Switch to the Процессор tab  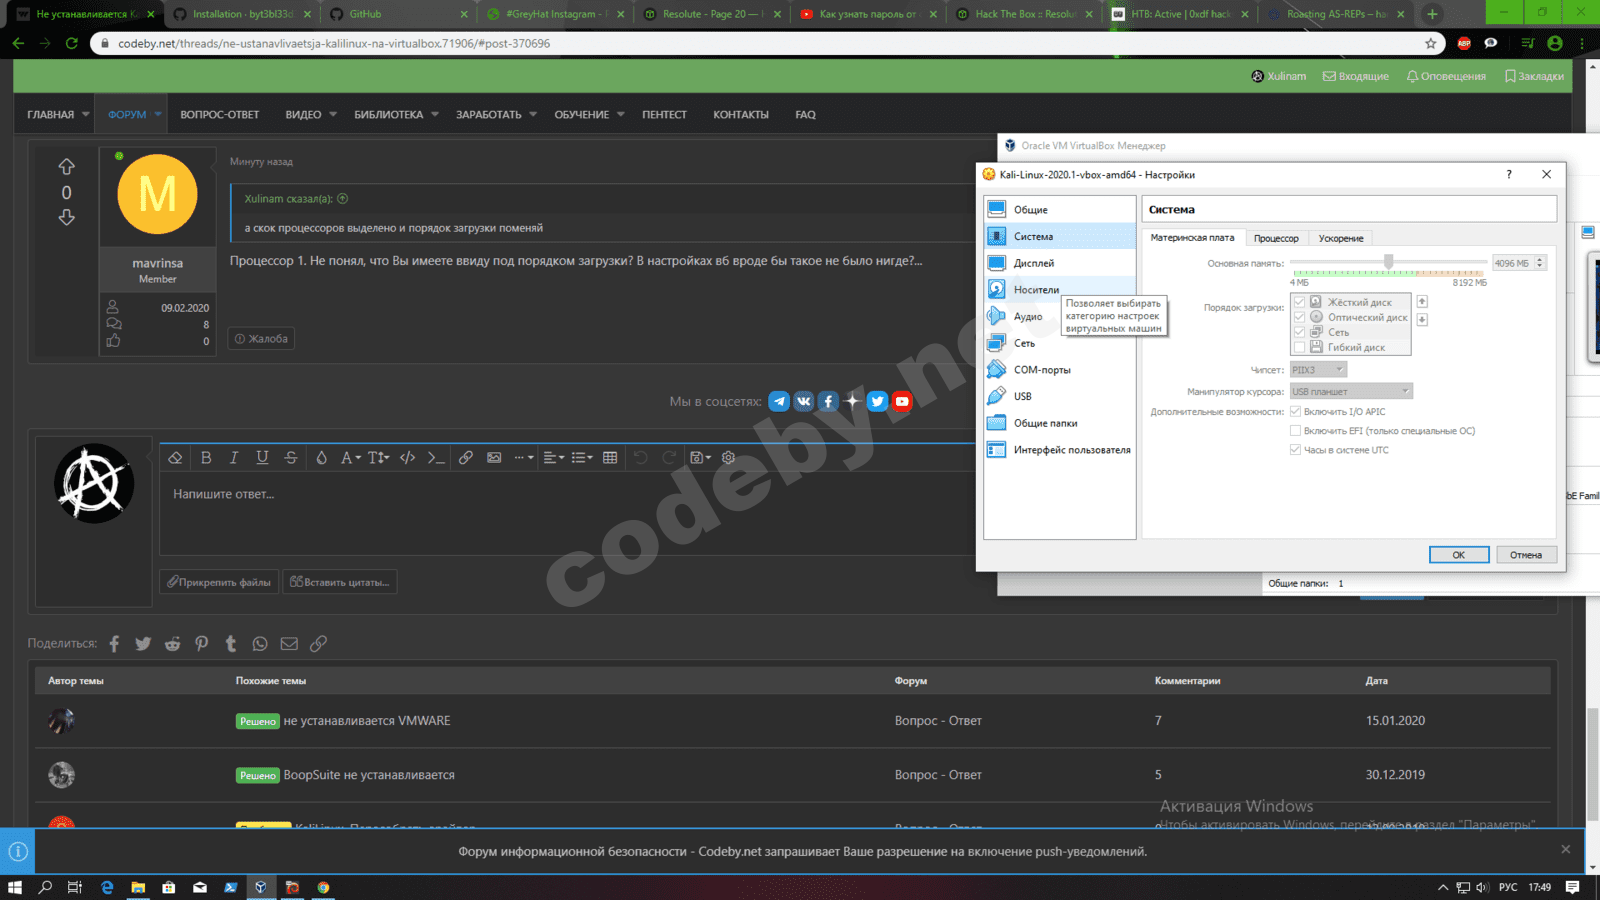pyautogui.click(x=1276, y=239)
